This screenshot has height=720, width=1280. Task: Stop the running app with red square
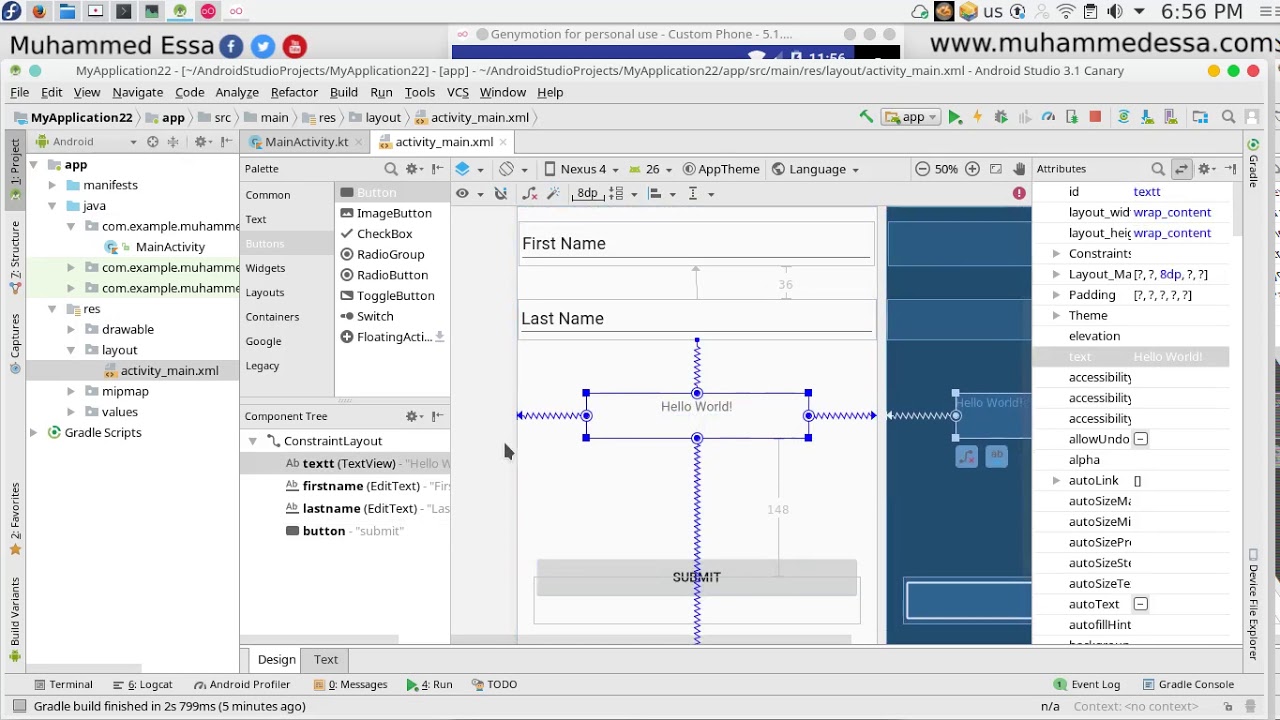[x=1095, y=117]
